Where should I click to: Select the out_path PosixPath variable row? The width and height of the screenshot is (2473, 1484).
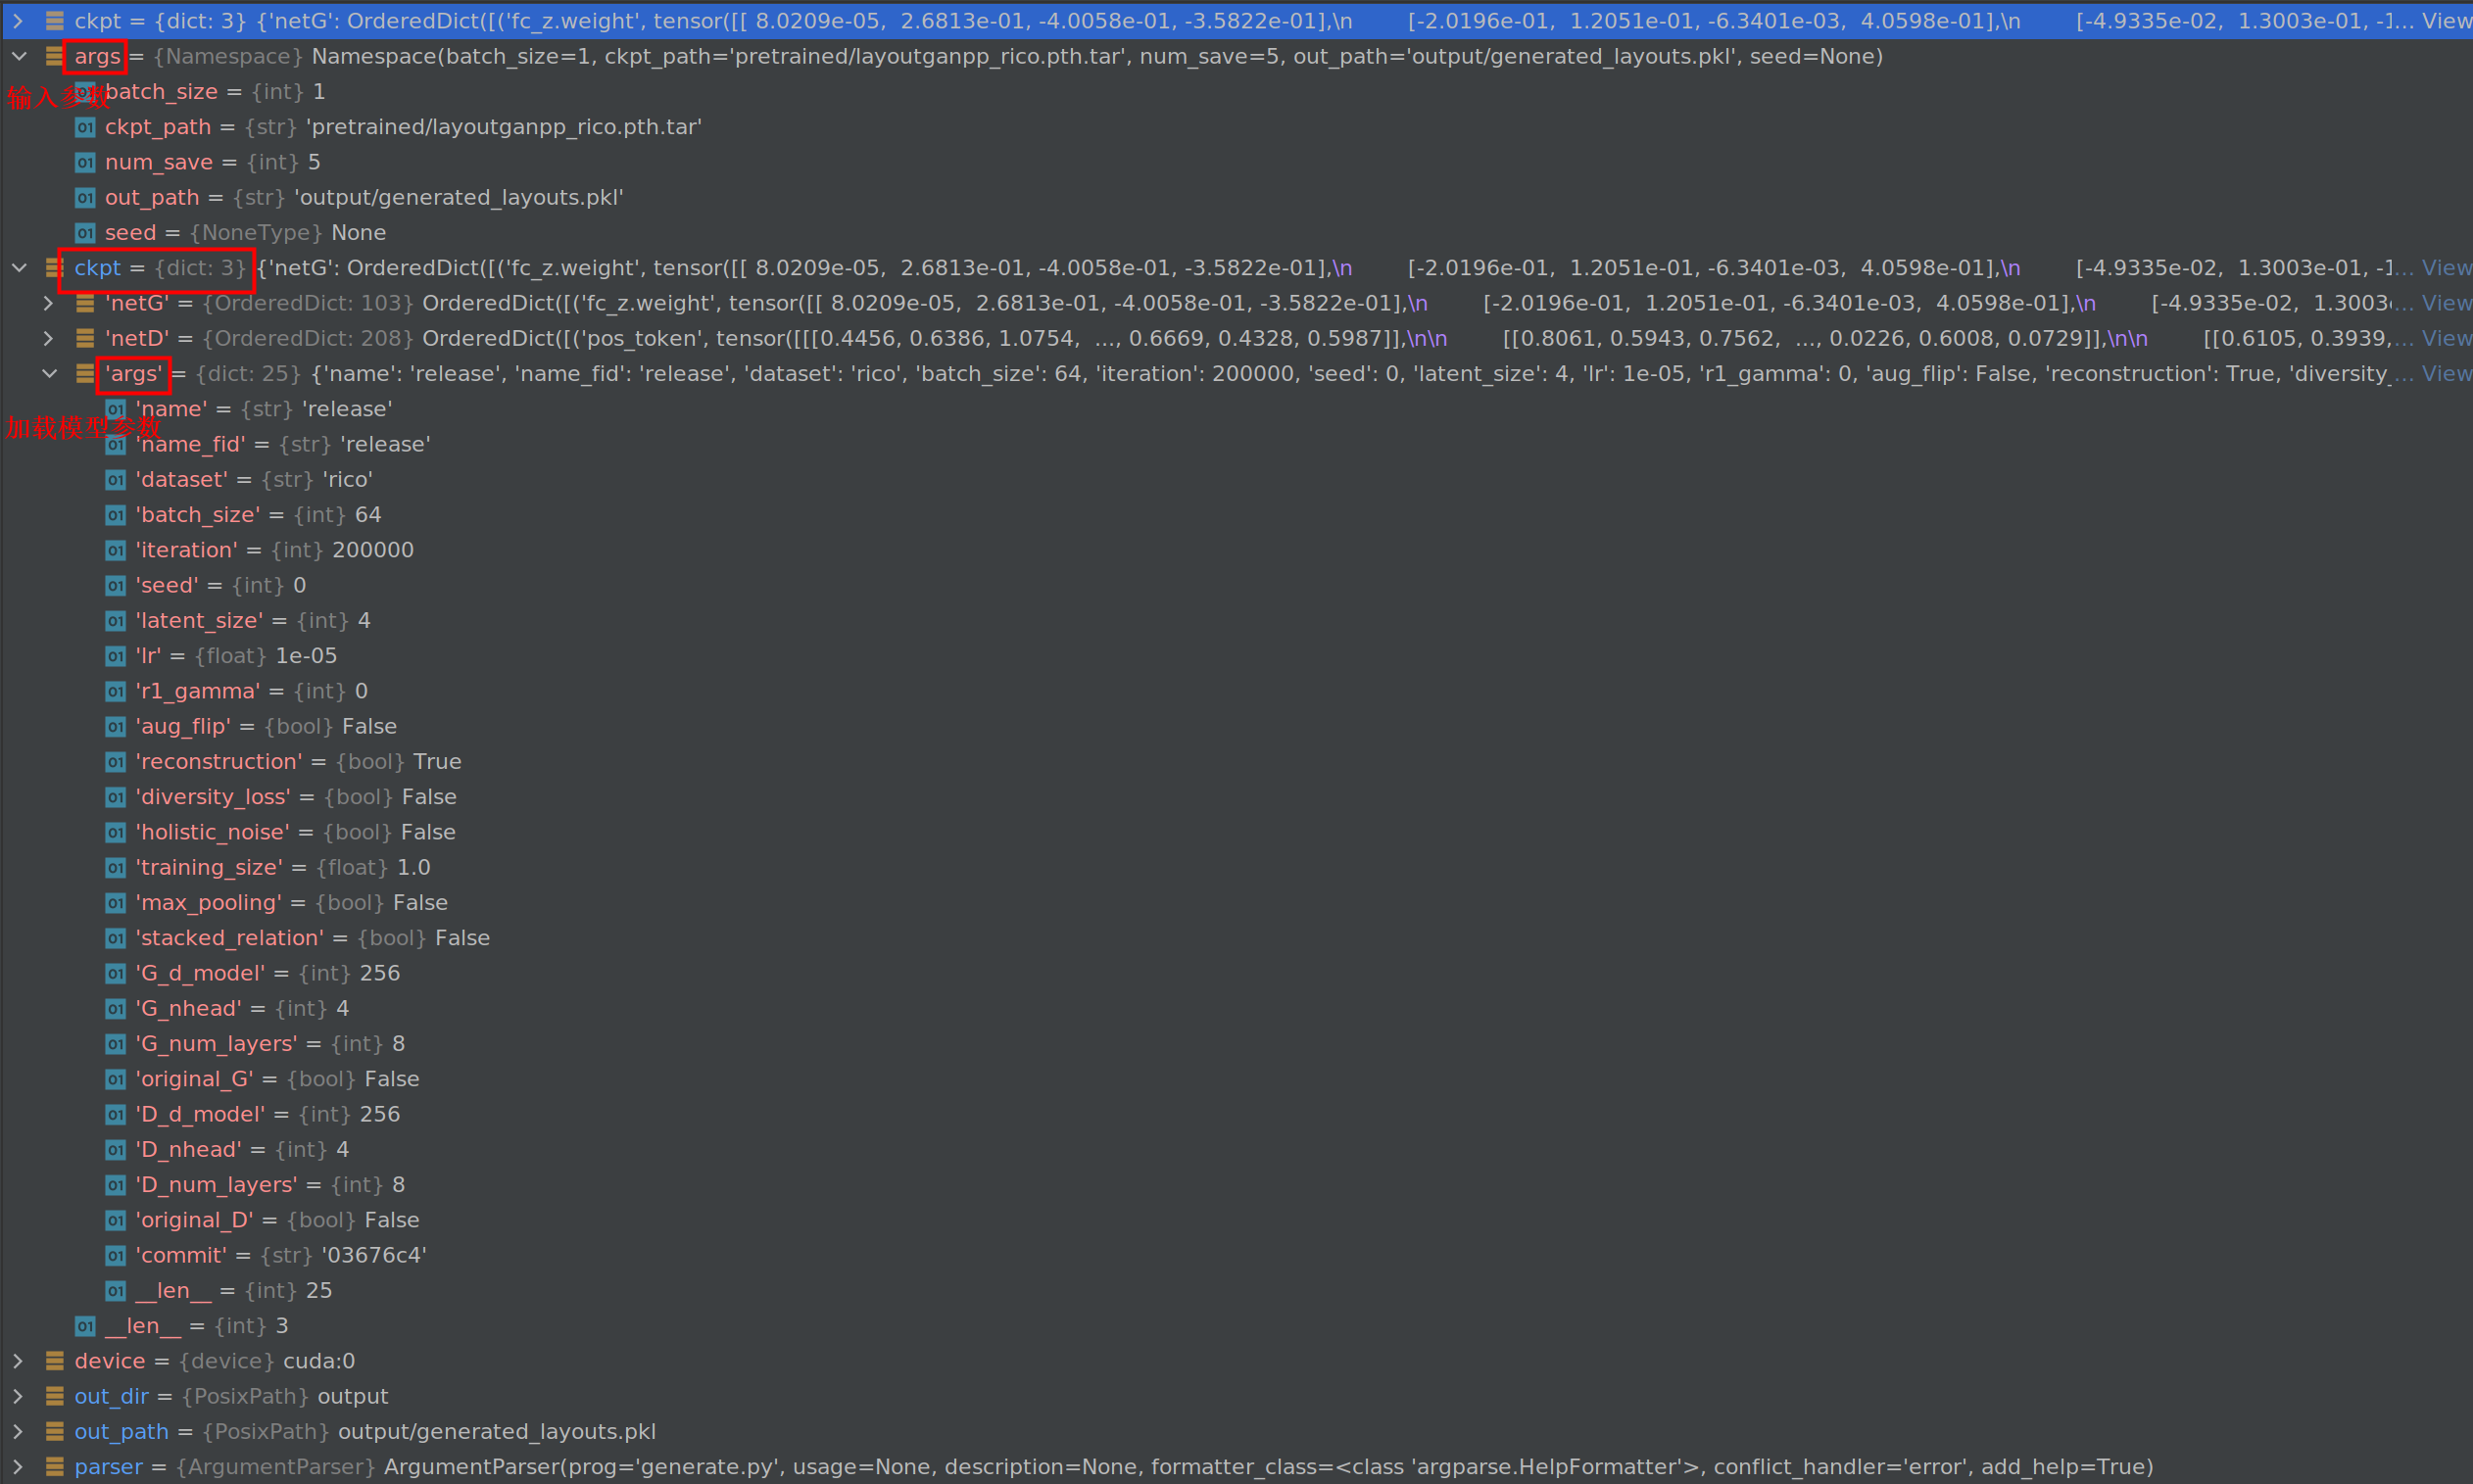coord(365,1432)
